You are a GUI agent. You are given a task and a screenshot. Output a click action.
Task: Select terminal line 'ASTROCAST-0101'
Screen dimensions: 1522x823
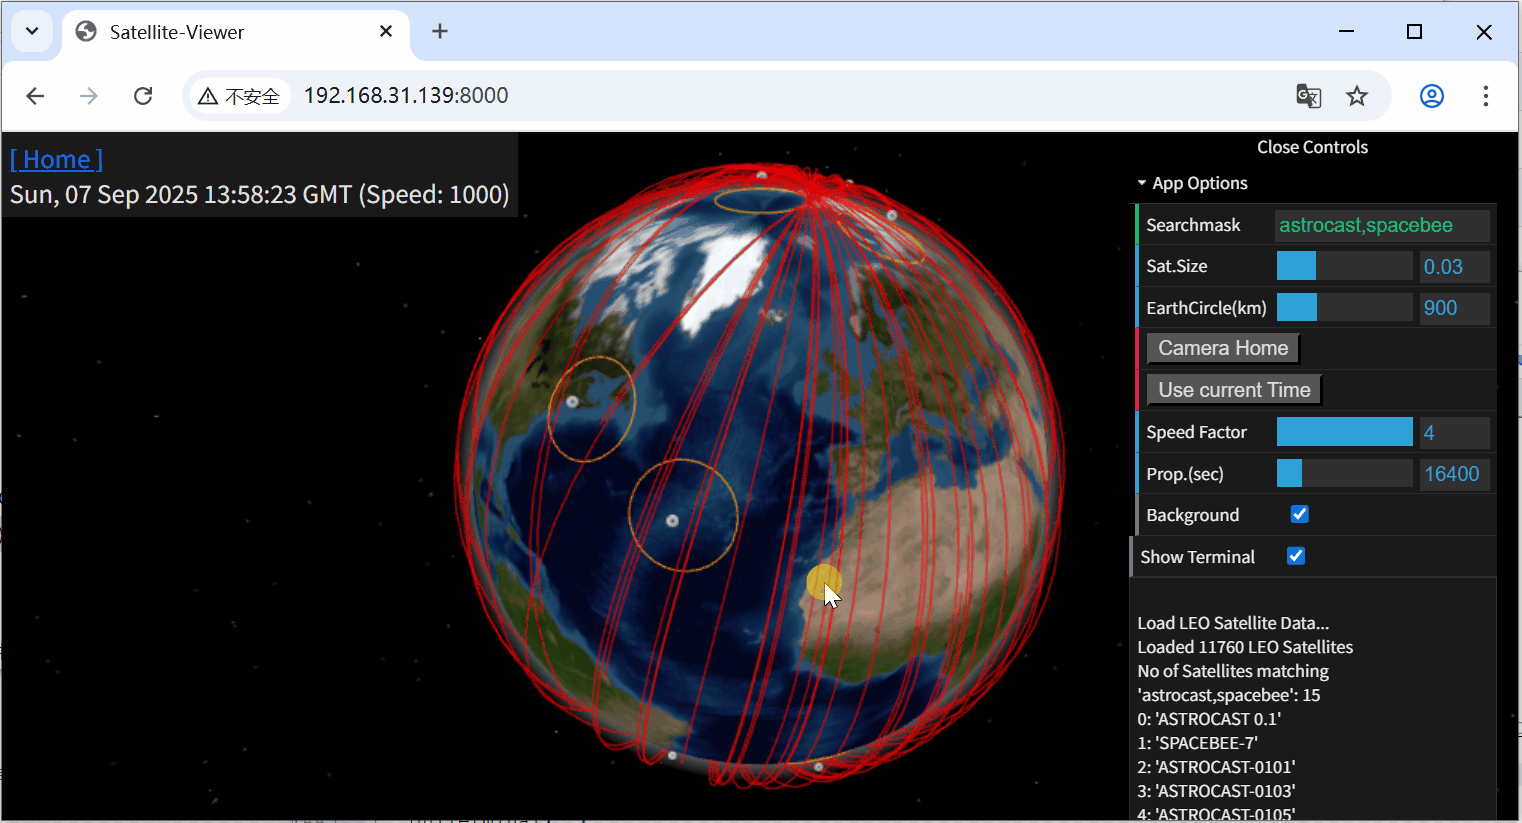(1216, 767)
